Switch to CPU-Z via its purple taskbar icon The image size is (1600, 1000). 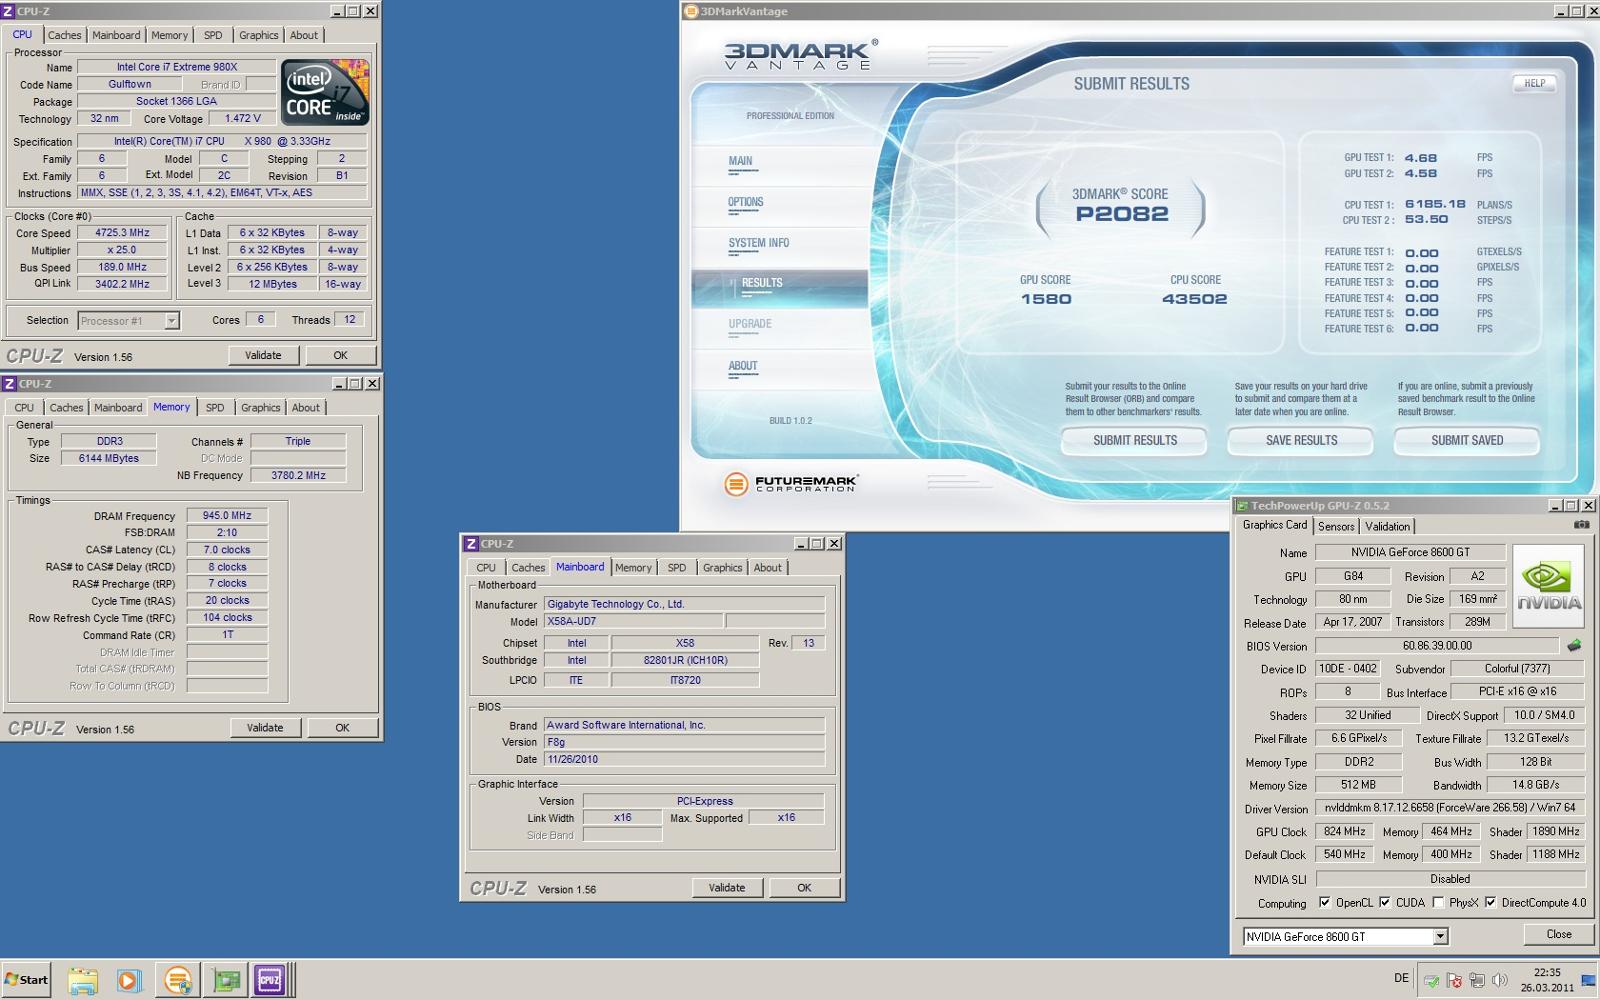[271, 980]
